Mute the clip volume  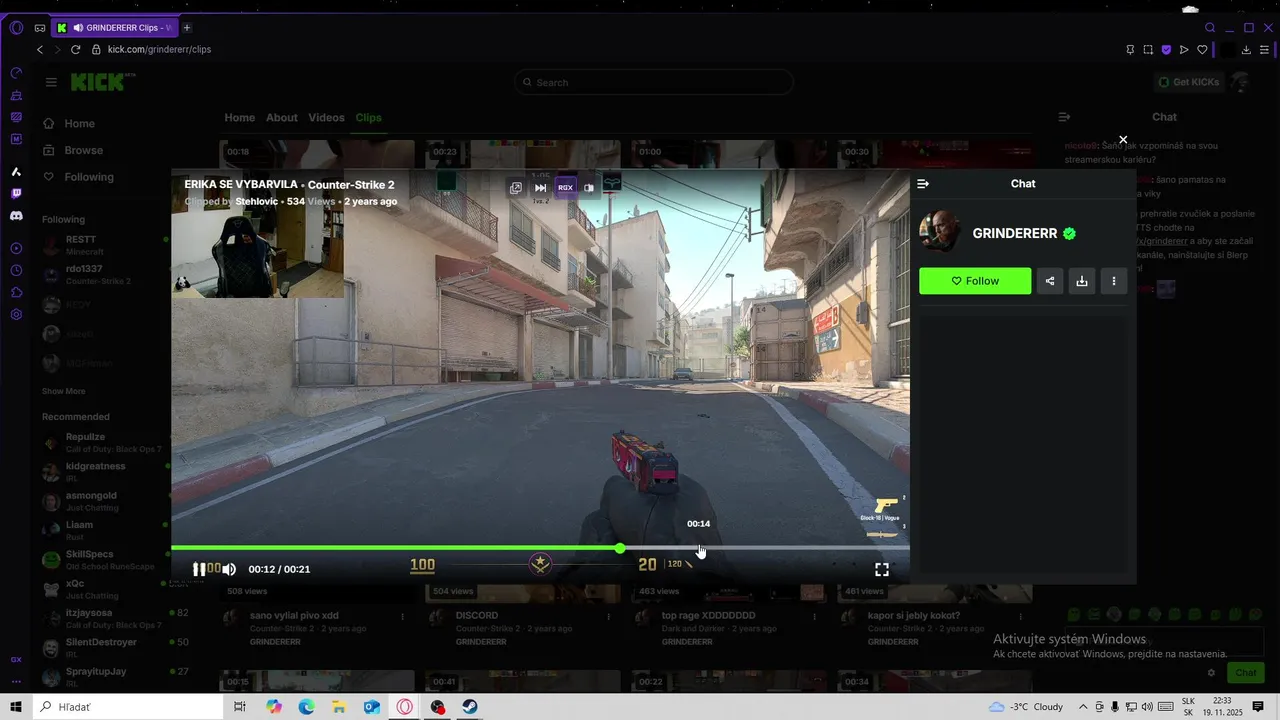(229, 569)
